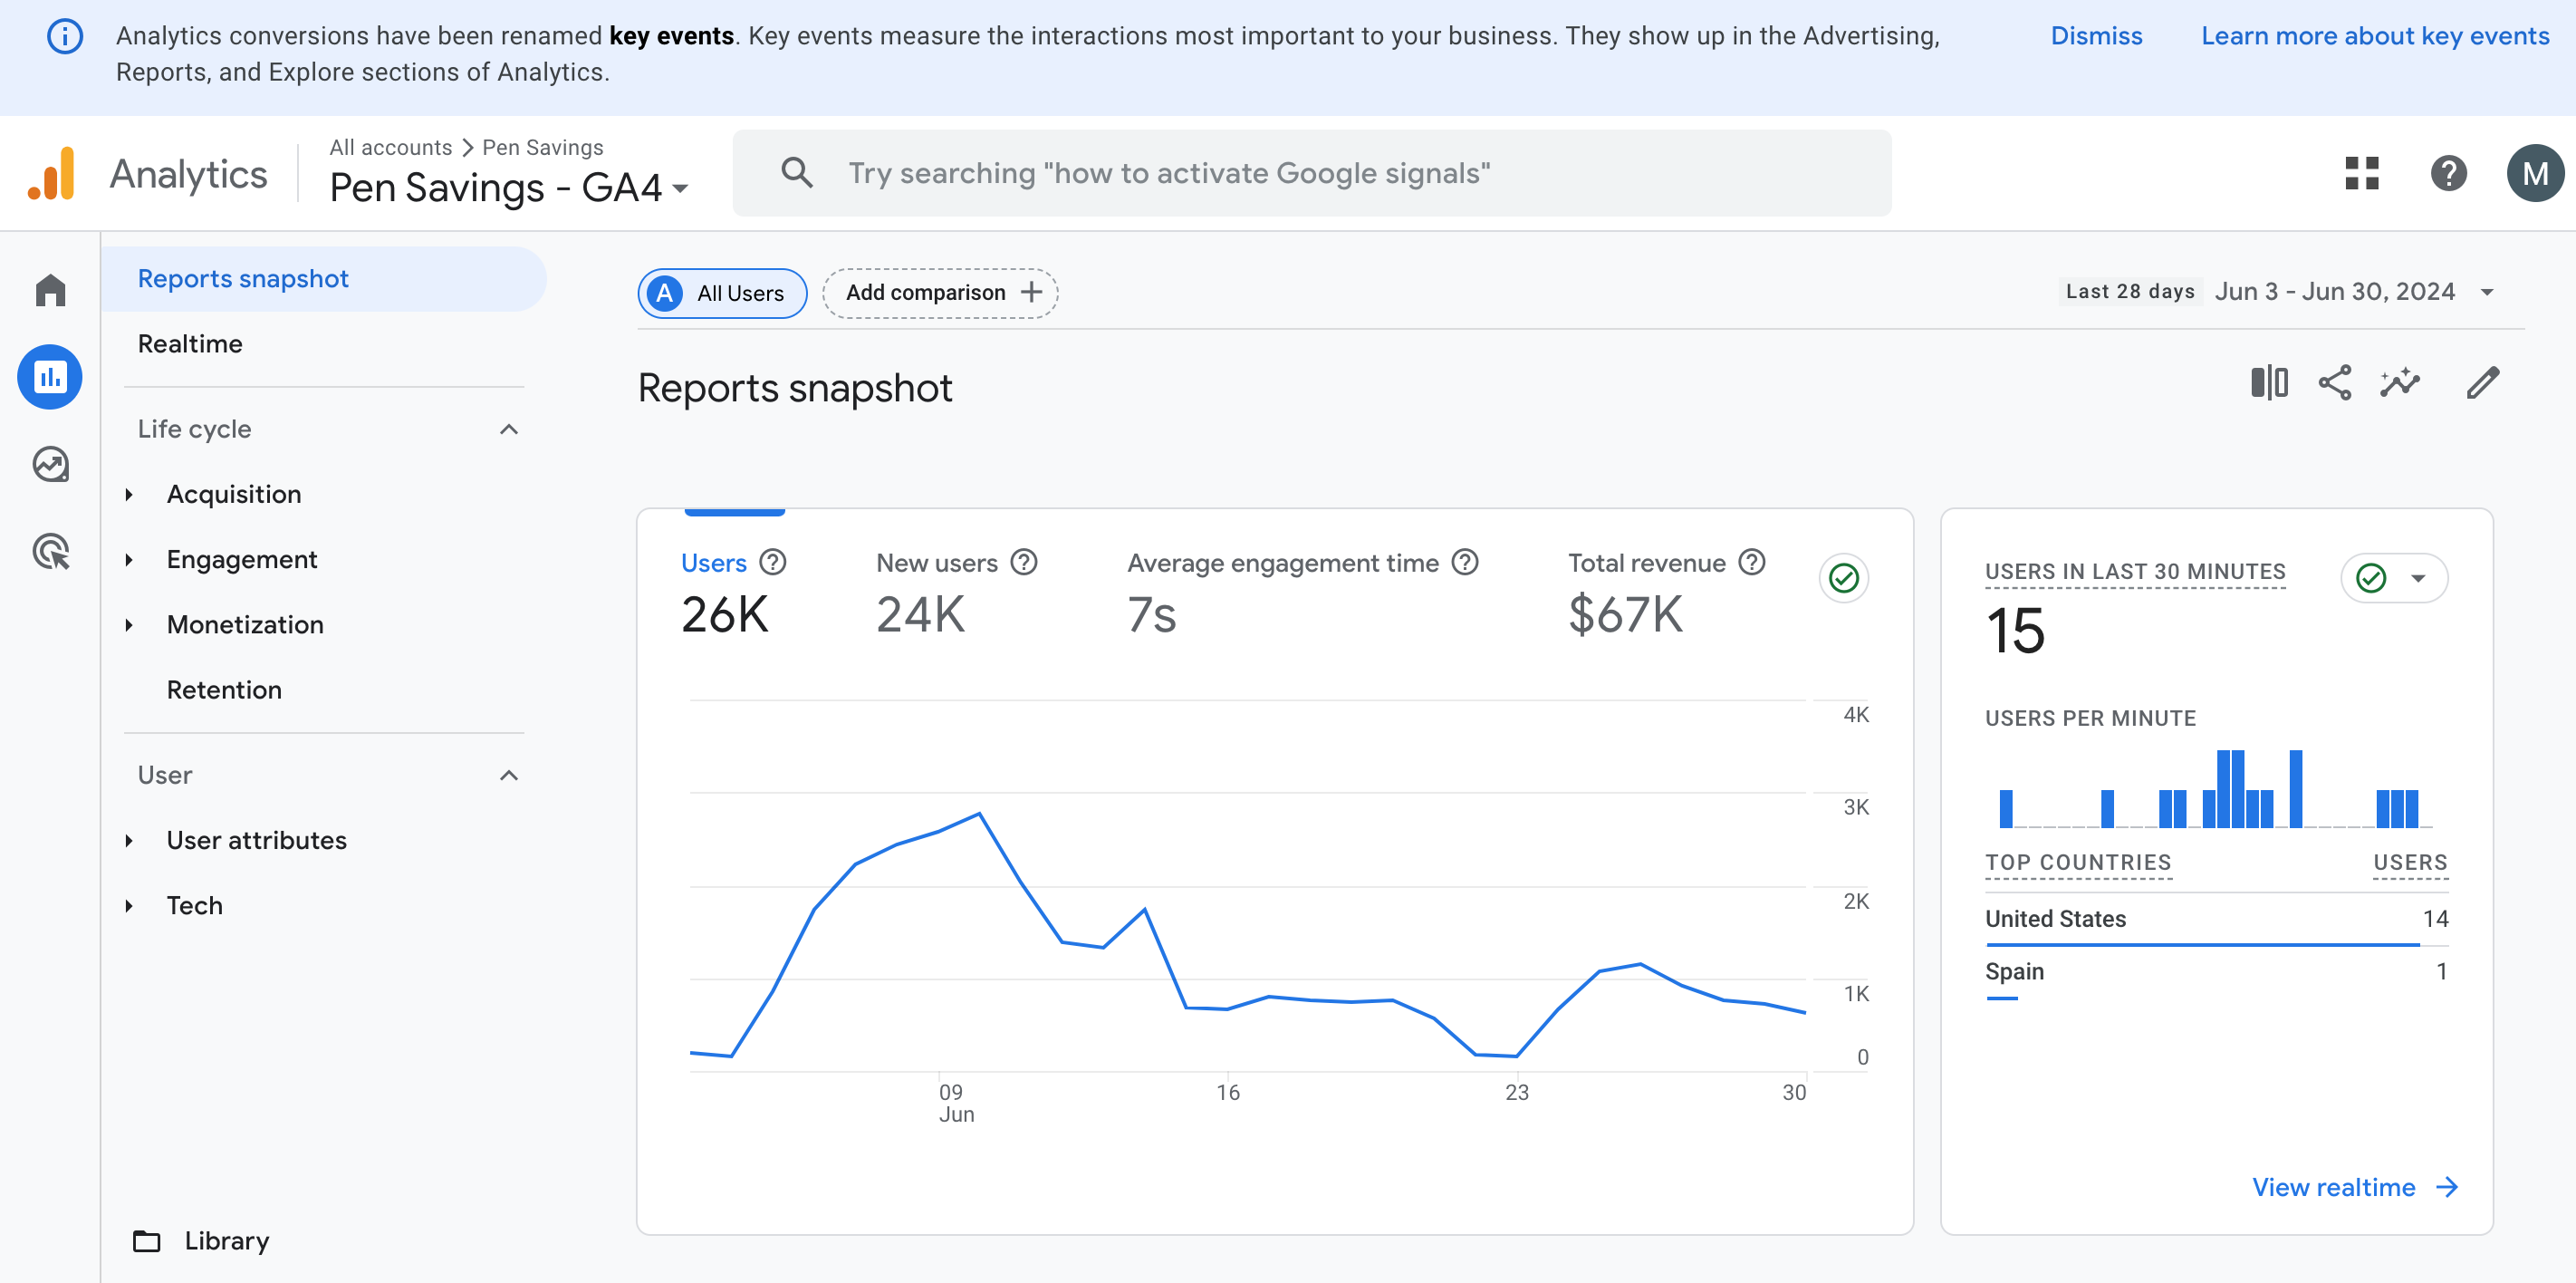Click the USERS column header

(x=2410, y=863)
